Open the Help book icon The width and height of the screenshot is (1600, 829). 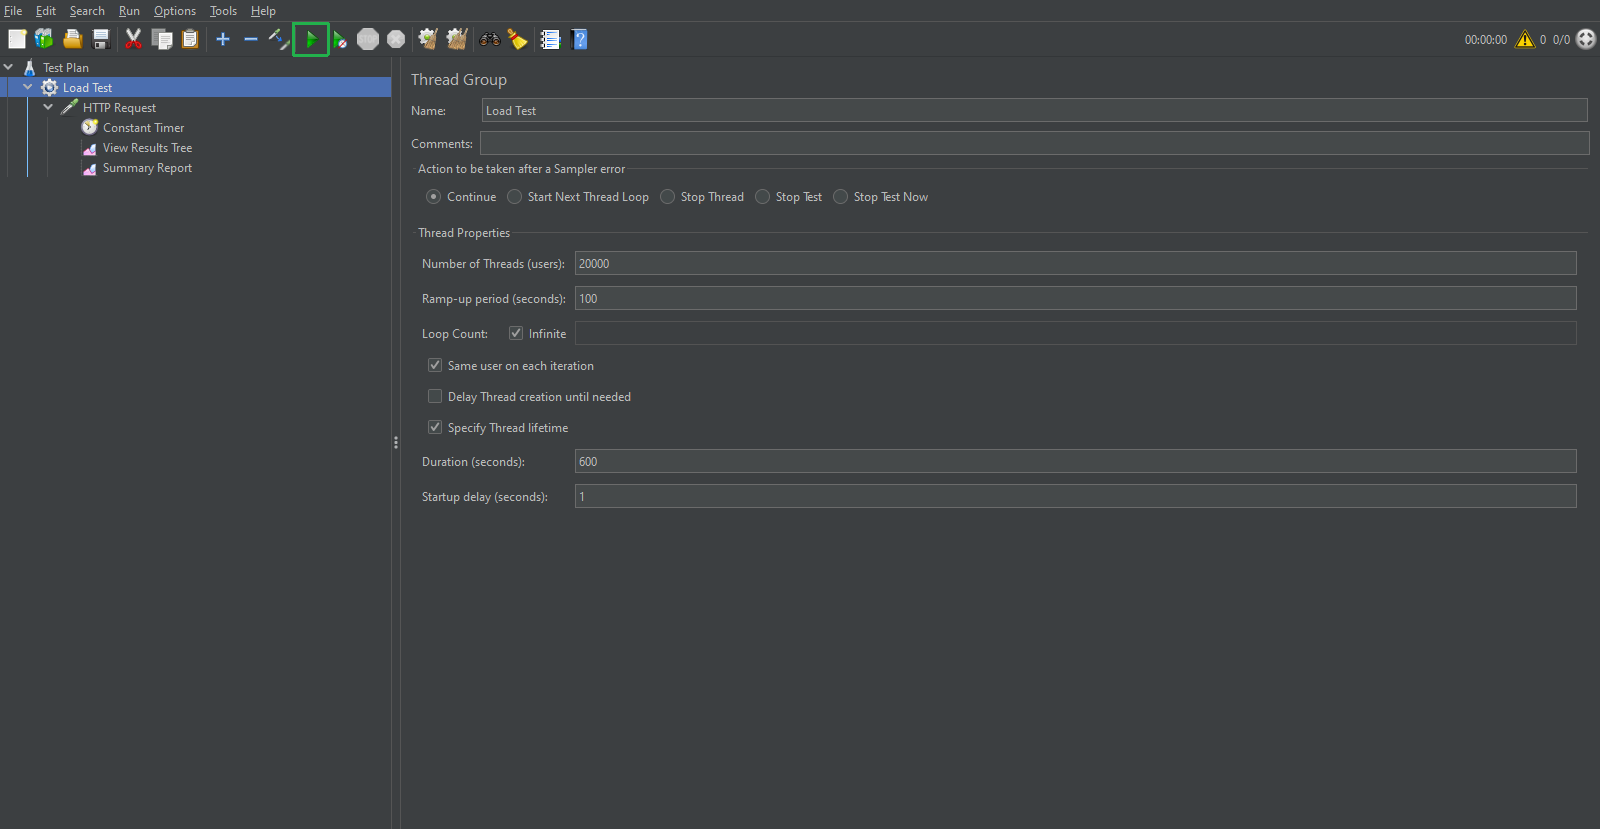tap(579, 39)
